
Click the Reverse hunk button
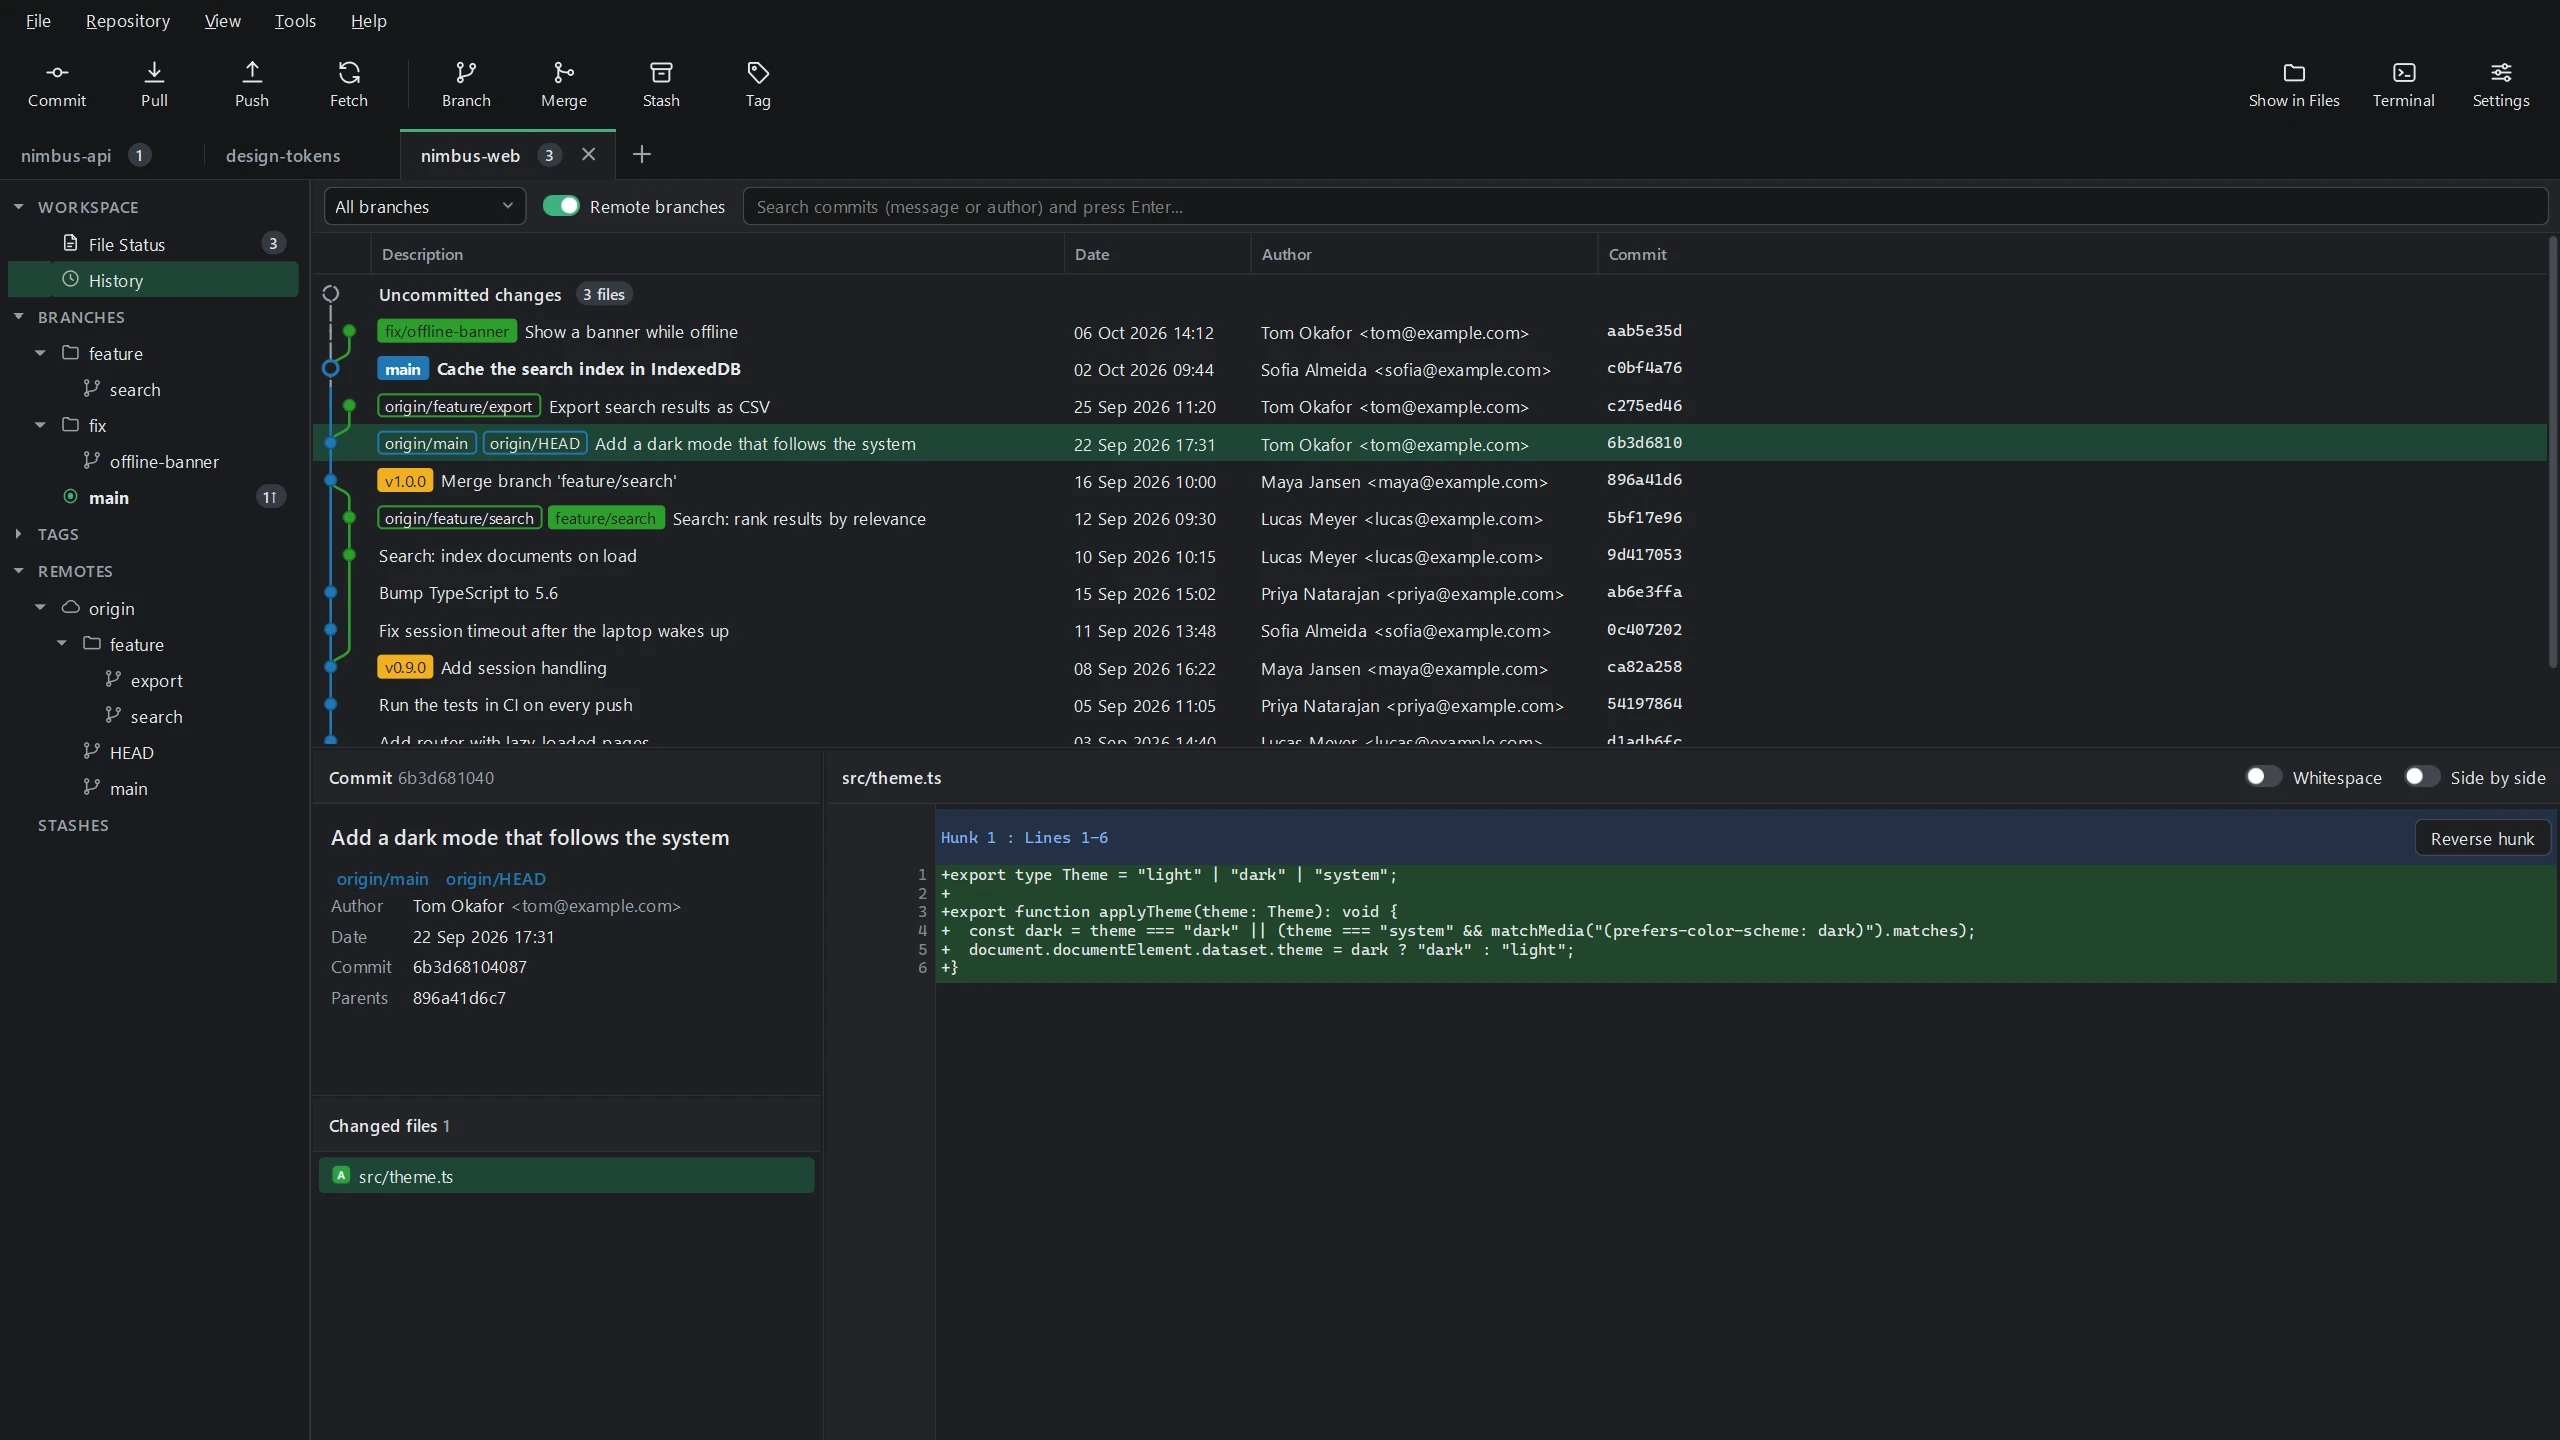[2482, 838]
